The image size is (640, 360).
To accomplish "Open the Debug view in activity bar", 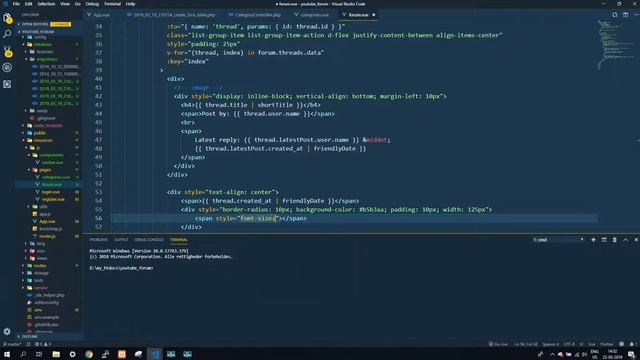I will [7, 67].
